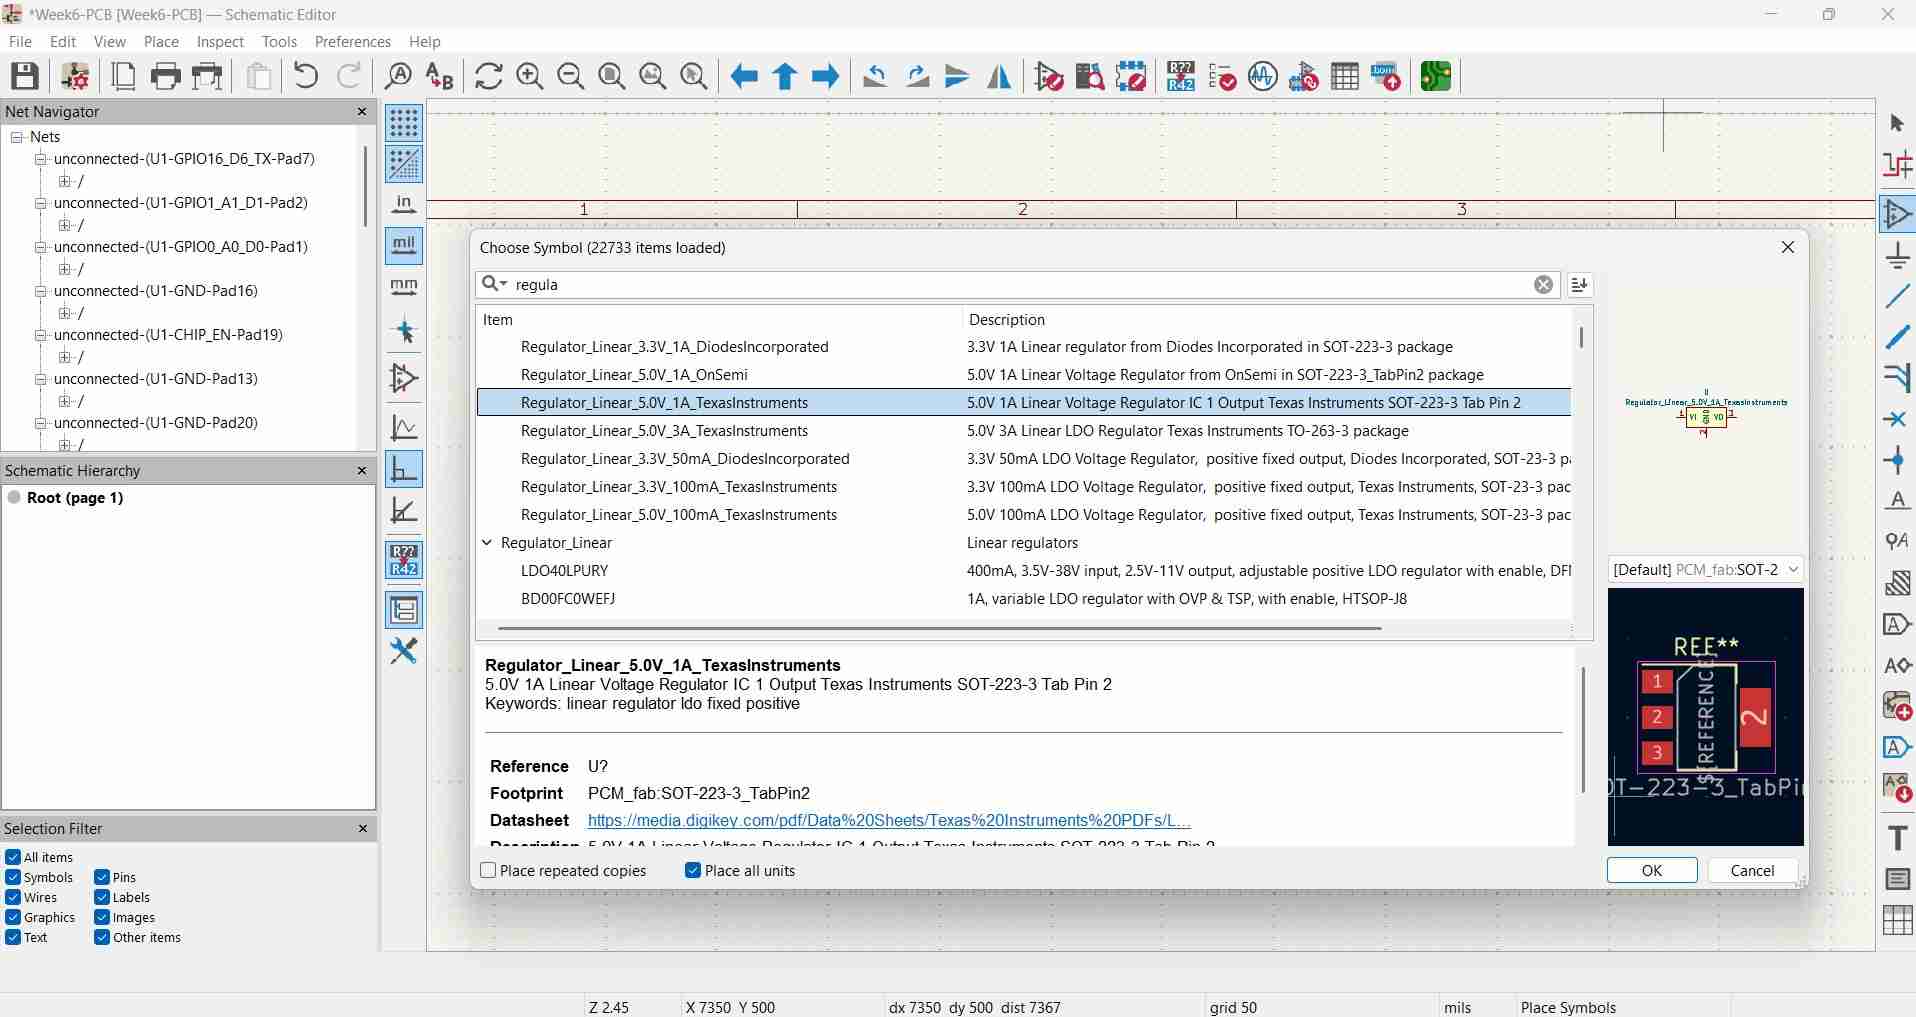
Task: Open the simulator tool
Action: point(1263,76)
